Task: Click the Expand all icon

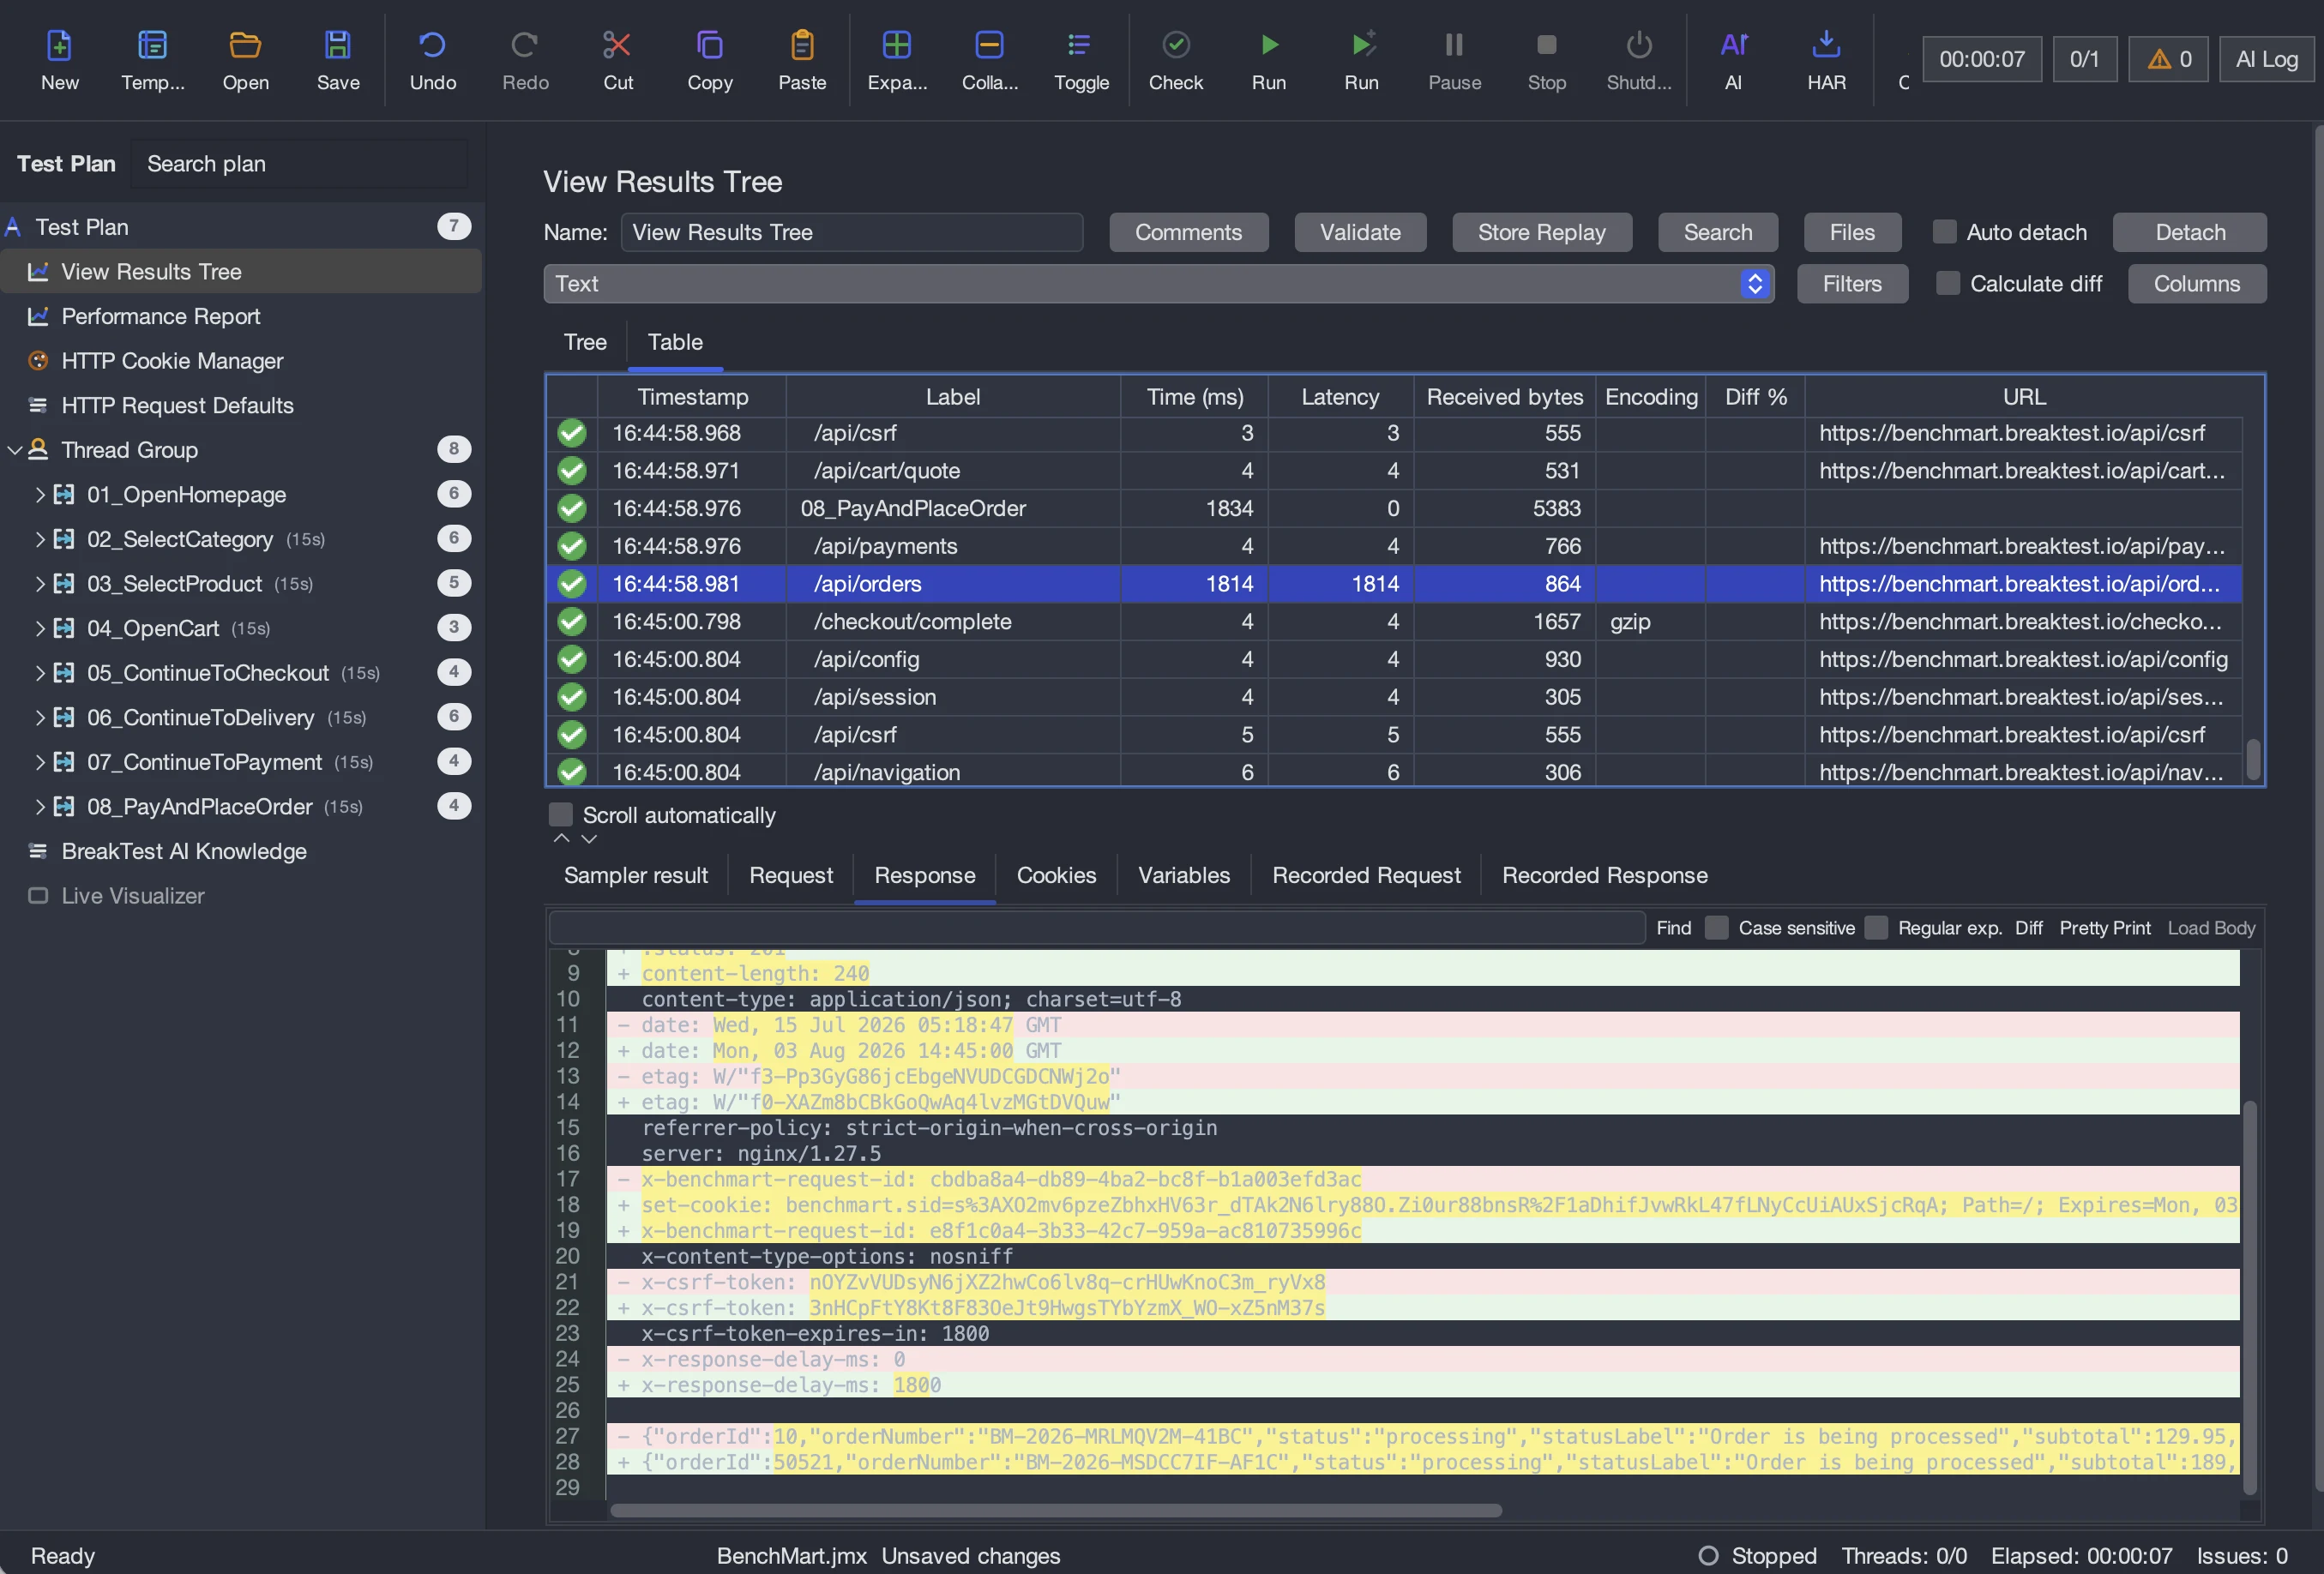Action: [x=896, y=45]
